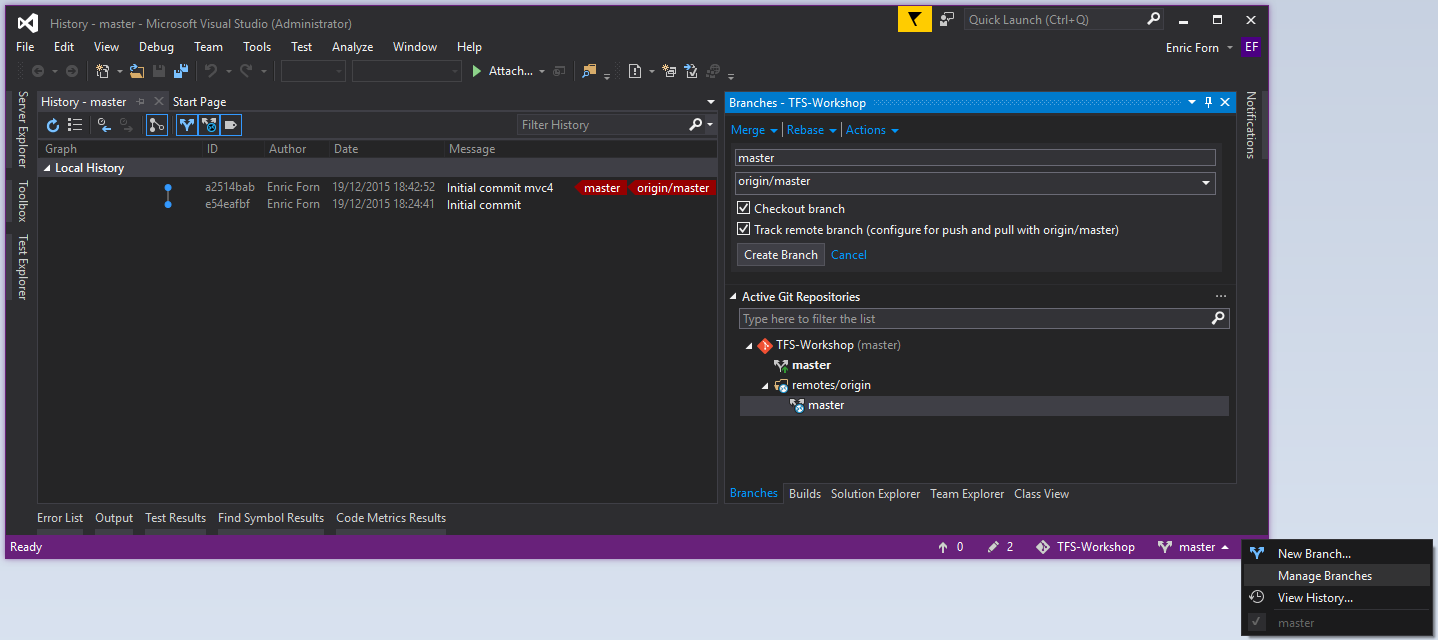This screenshot has width=1438, height=640.
Task: Toggle list view in History toolbar
Action: tap(75, 125)
